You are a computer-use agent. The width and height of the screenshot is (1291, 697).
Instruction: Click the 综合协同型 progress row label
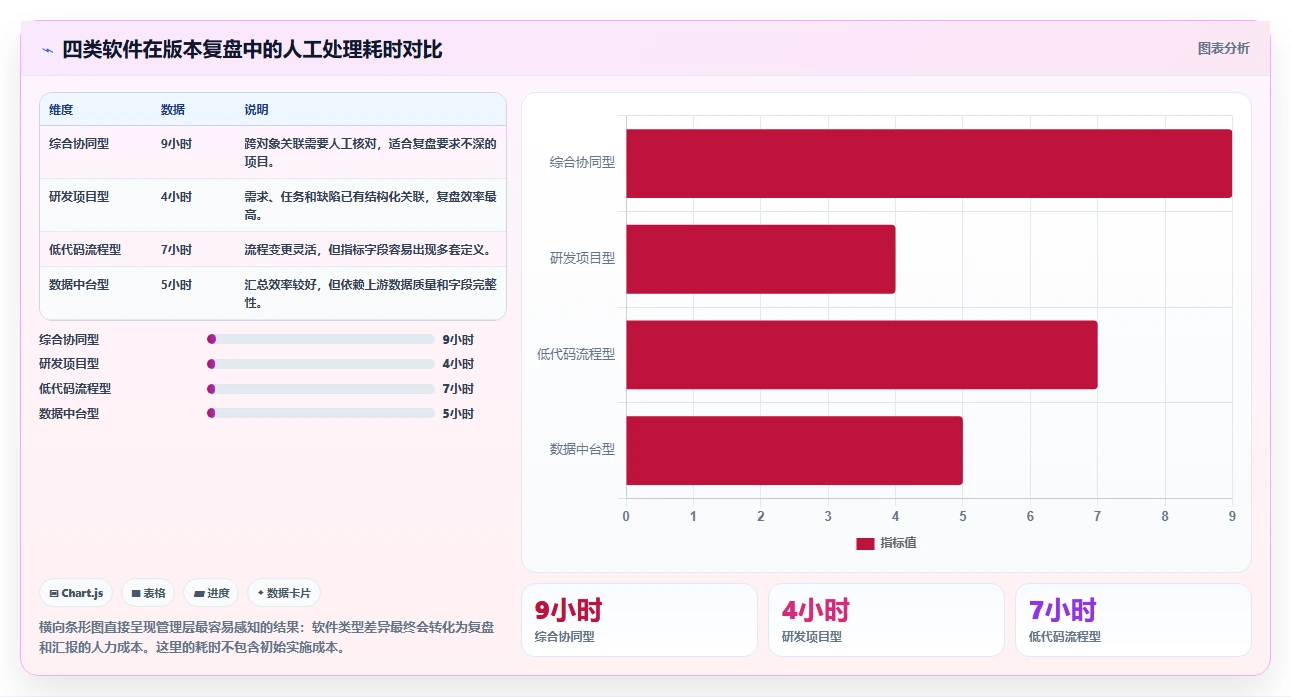coord(69,340)
